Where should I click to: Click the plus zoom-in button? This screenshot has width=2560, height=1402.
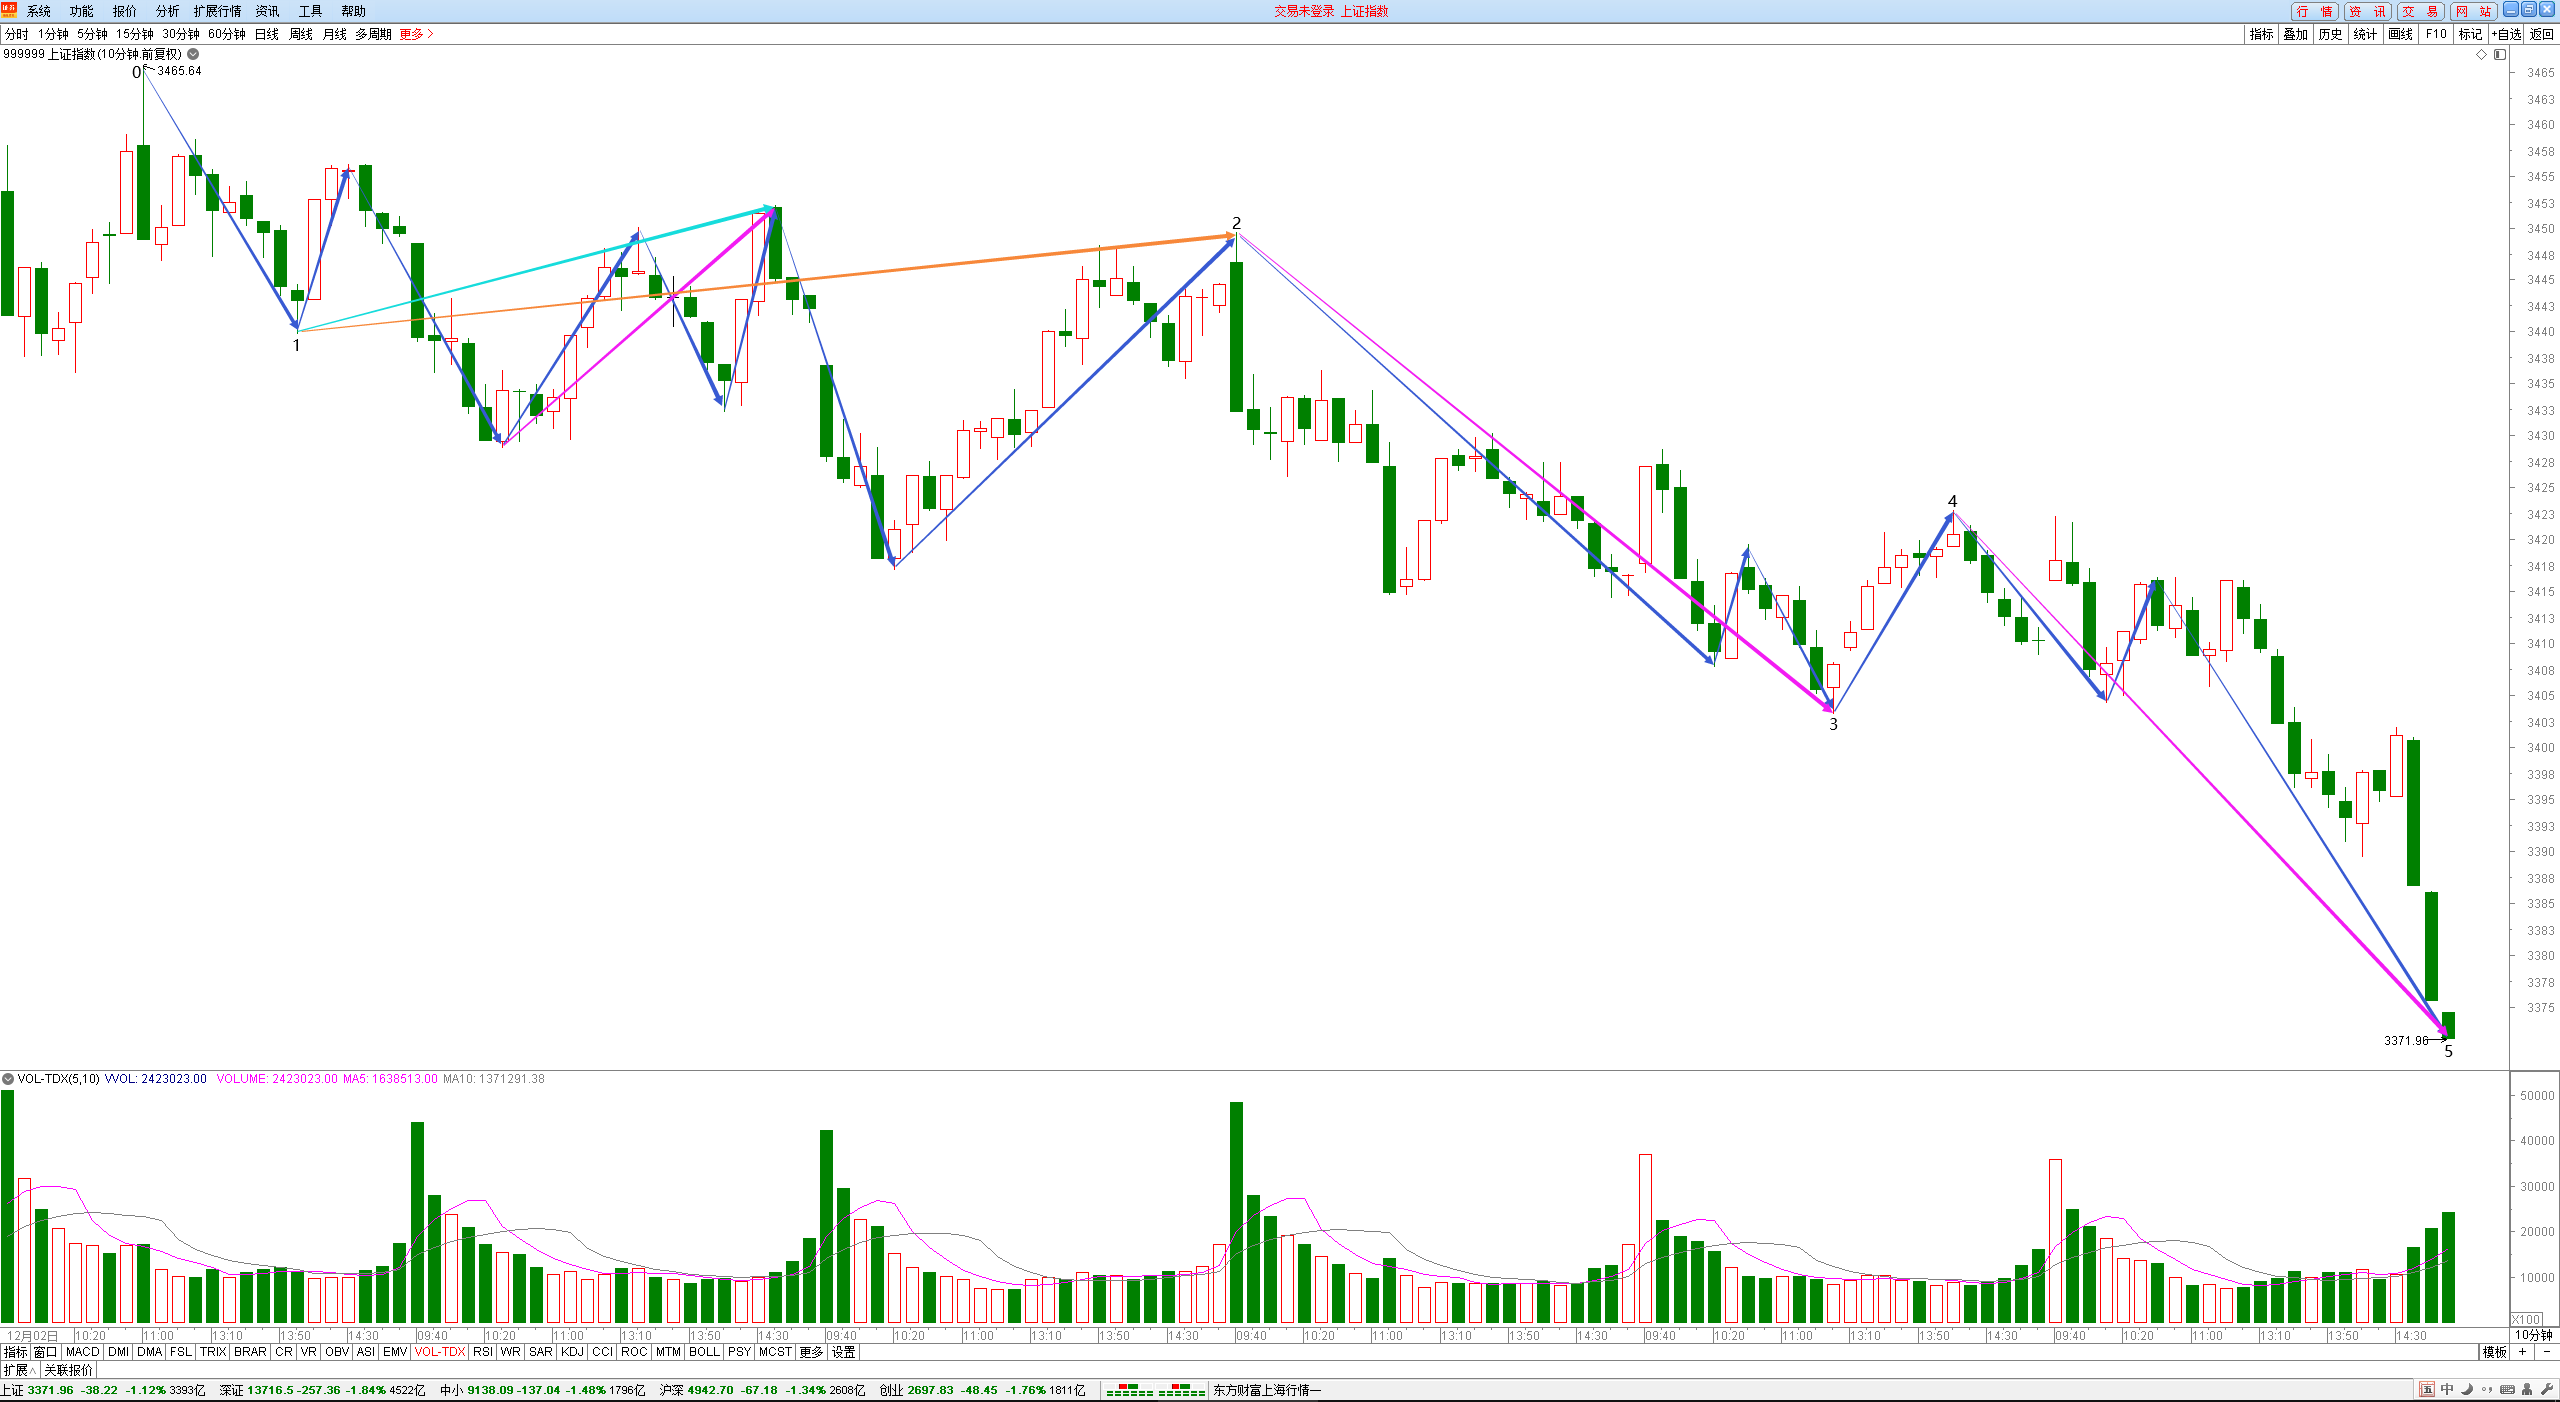[2523, 1352]
